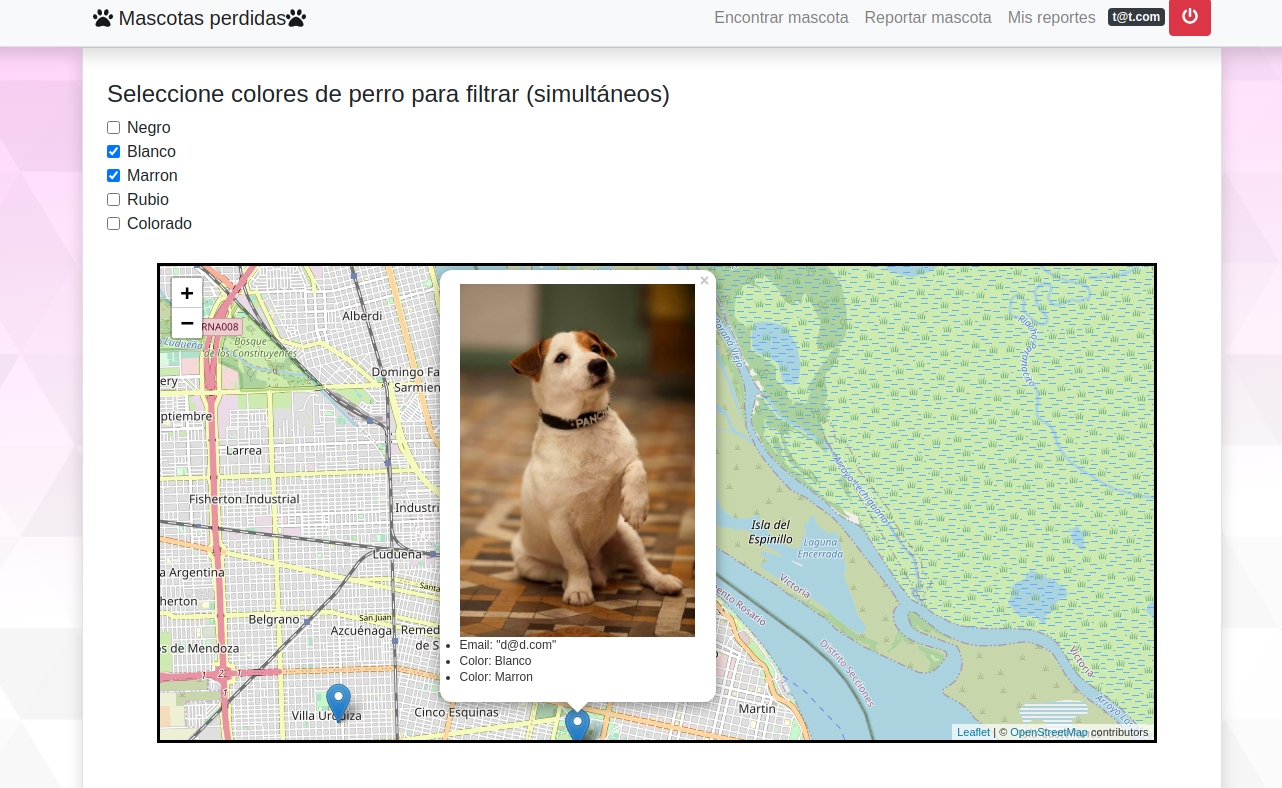Click the paw icon right of title
1282x788 pixels.
click(296, 18)
